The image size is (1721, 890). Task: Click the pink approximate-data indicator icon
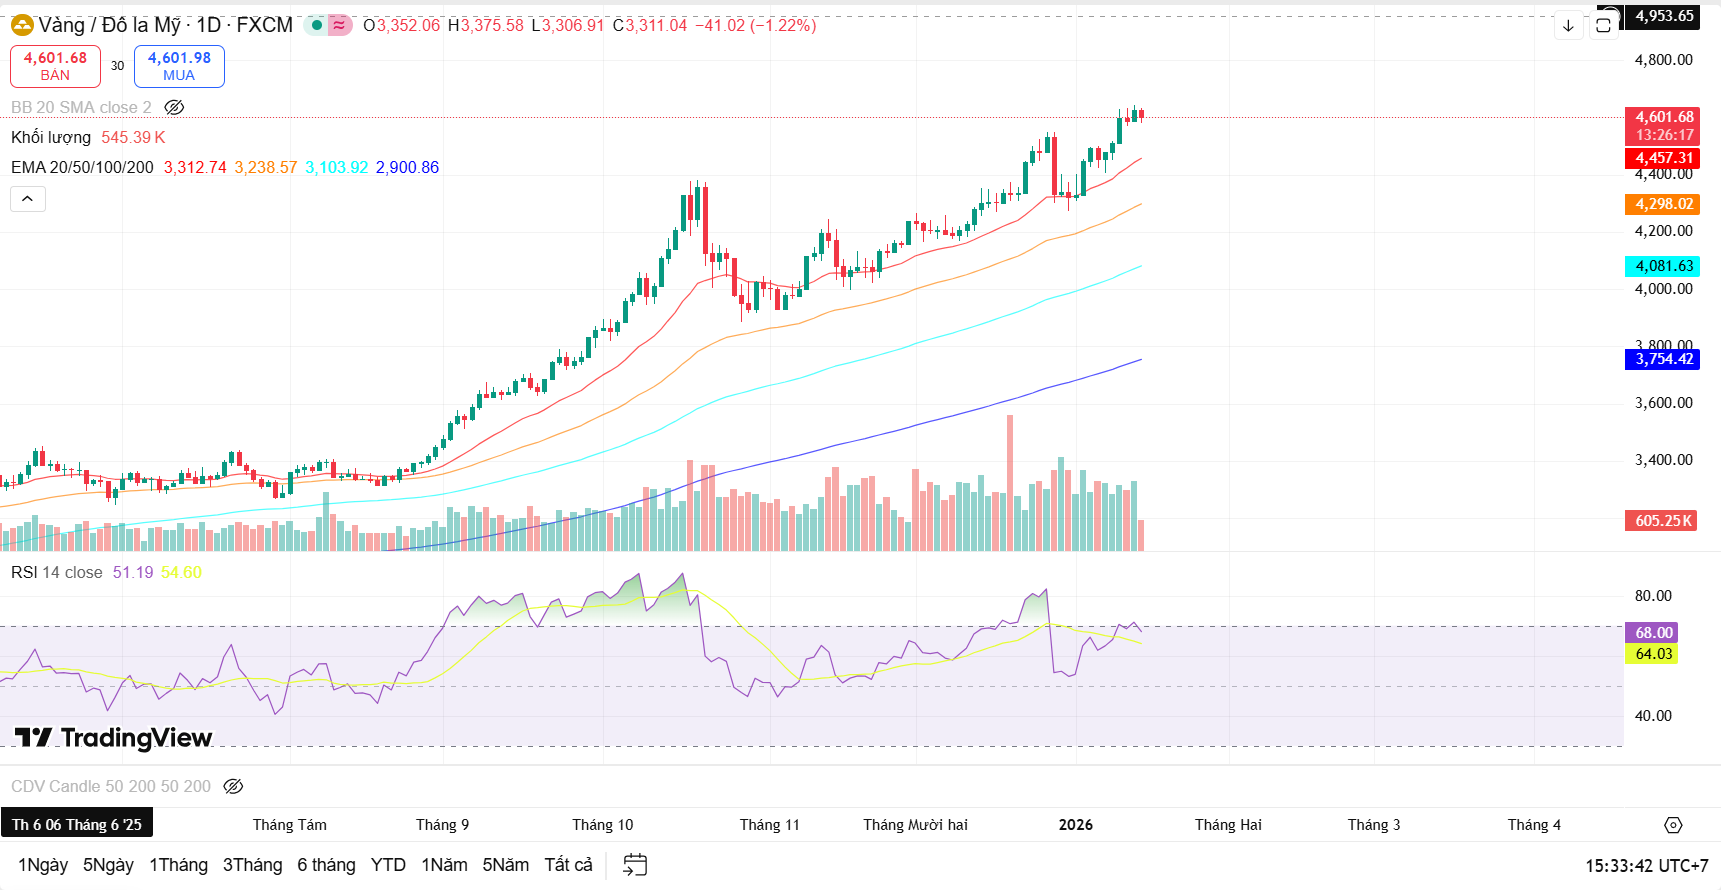(x=340, y=25)
